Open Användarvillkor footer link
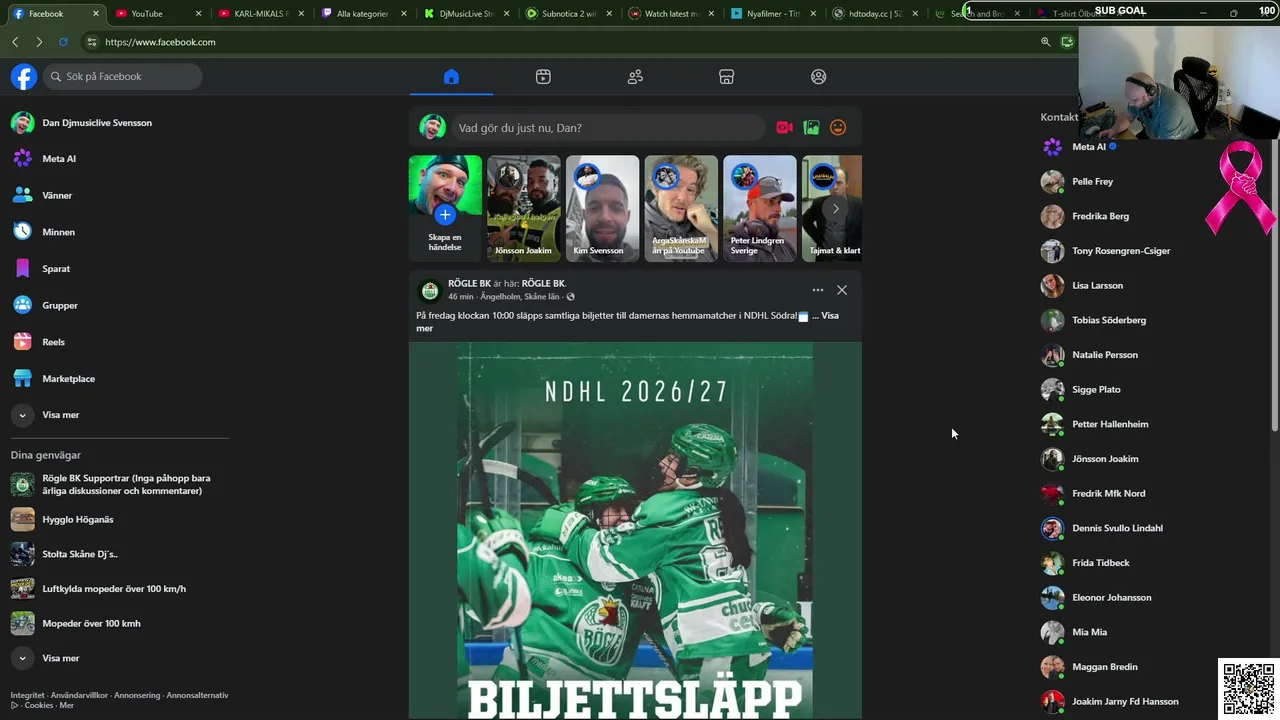The width and height of the screenshot is (1280, 720). 79,695
